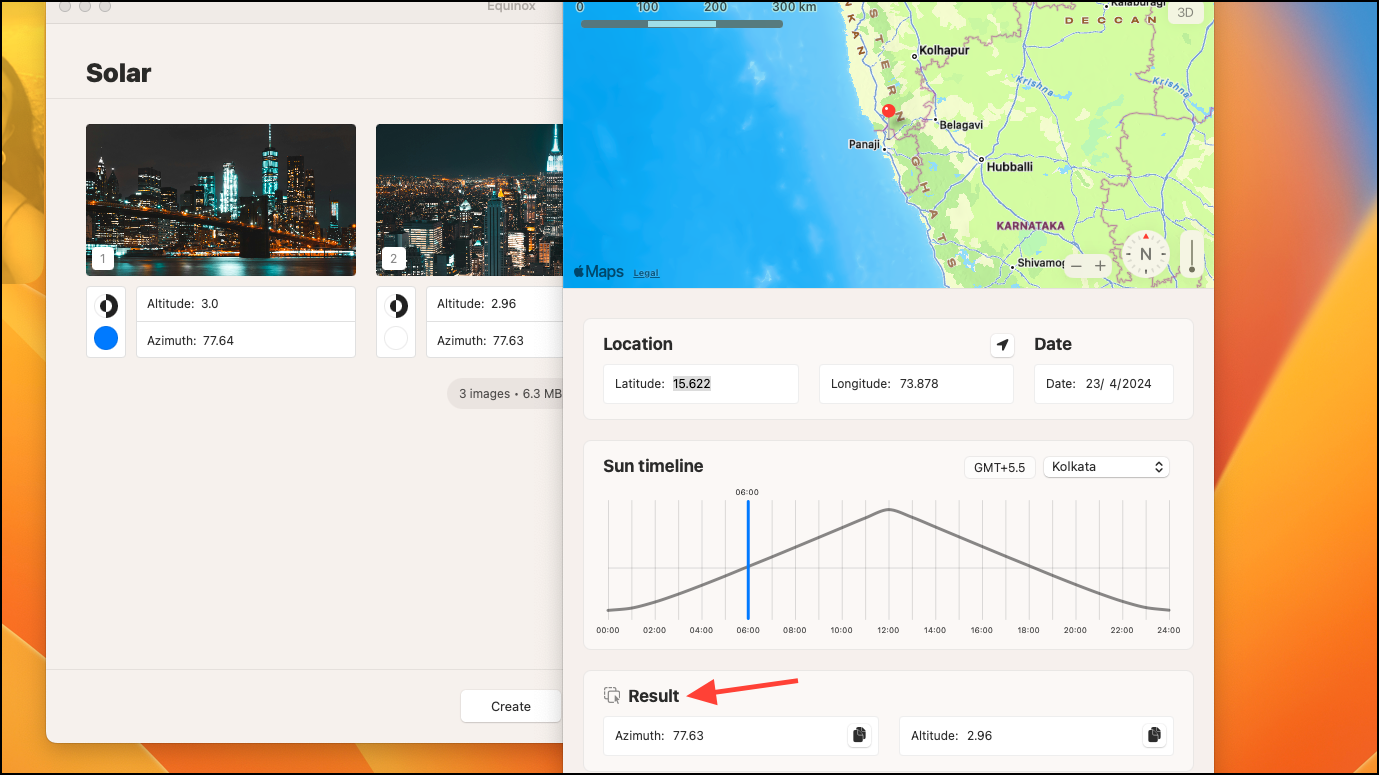
Task: Click the Solar heading
Action: 118,73
